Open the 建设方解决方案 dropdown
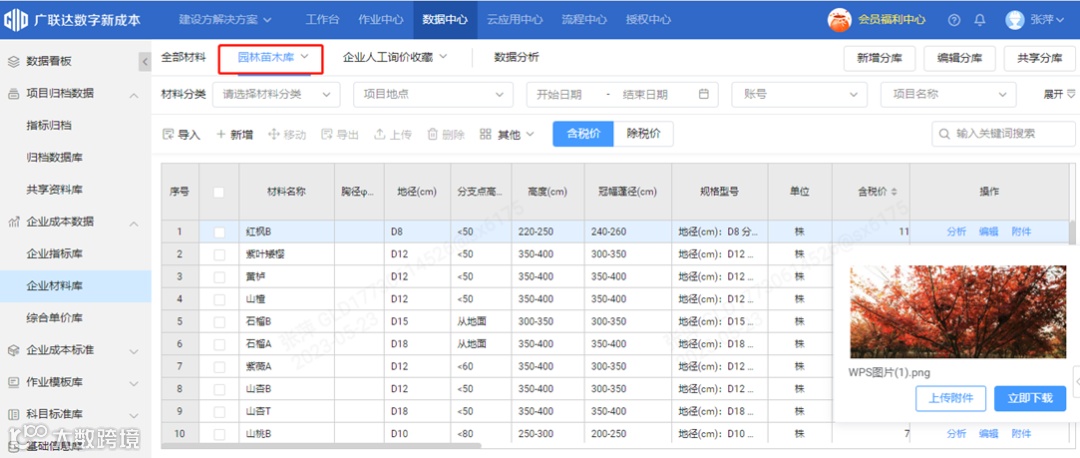Image resolution: width=1080 pixels, height=458 pixels. click(225, 20)
